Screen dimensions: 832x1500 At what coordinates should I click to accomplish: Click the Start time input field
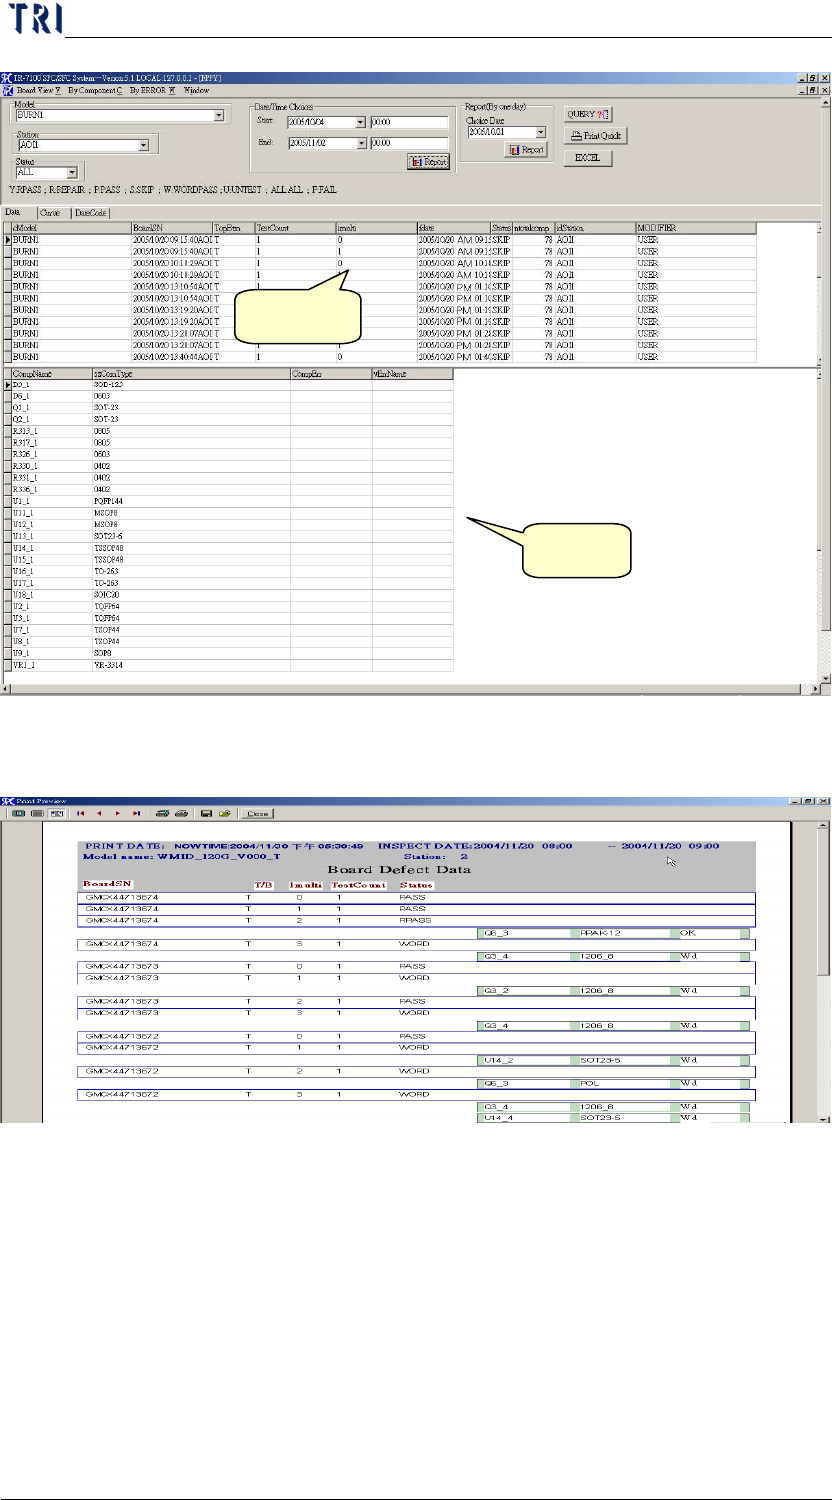pos(409,123)
